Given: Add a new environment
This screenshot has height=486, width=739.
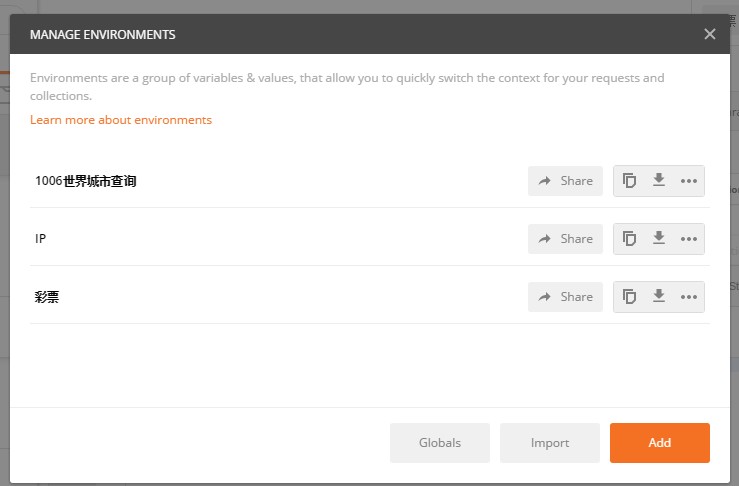Looking at the screenshot, I should [660, 443].
